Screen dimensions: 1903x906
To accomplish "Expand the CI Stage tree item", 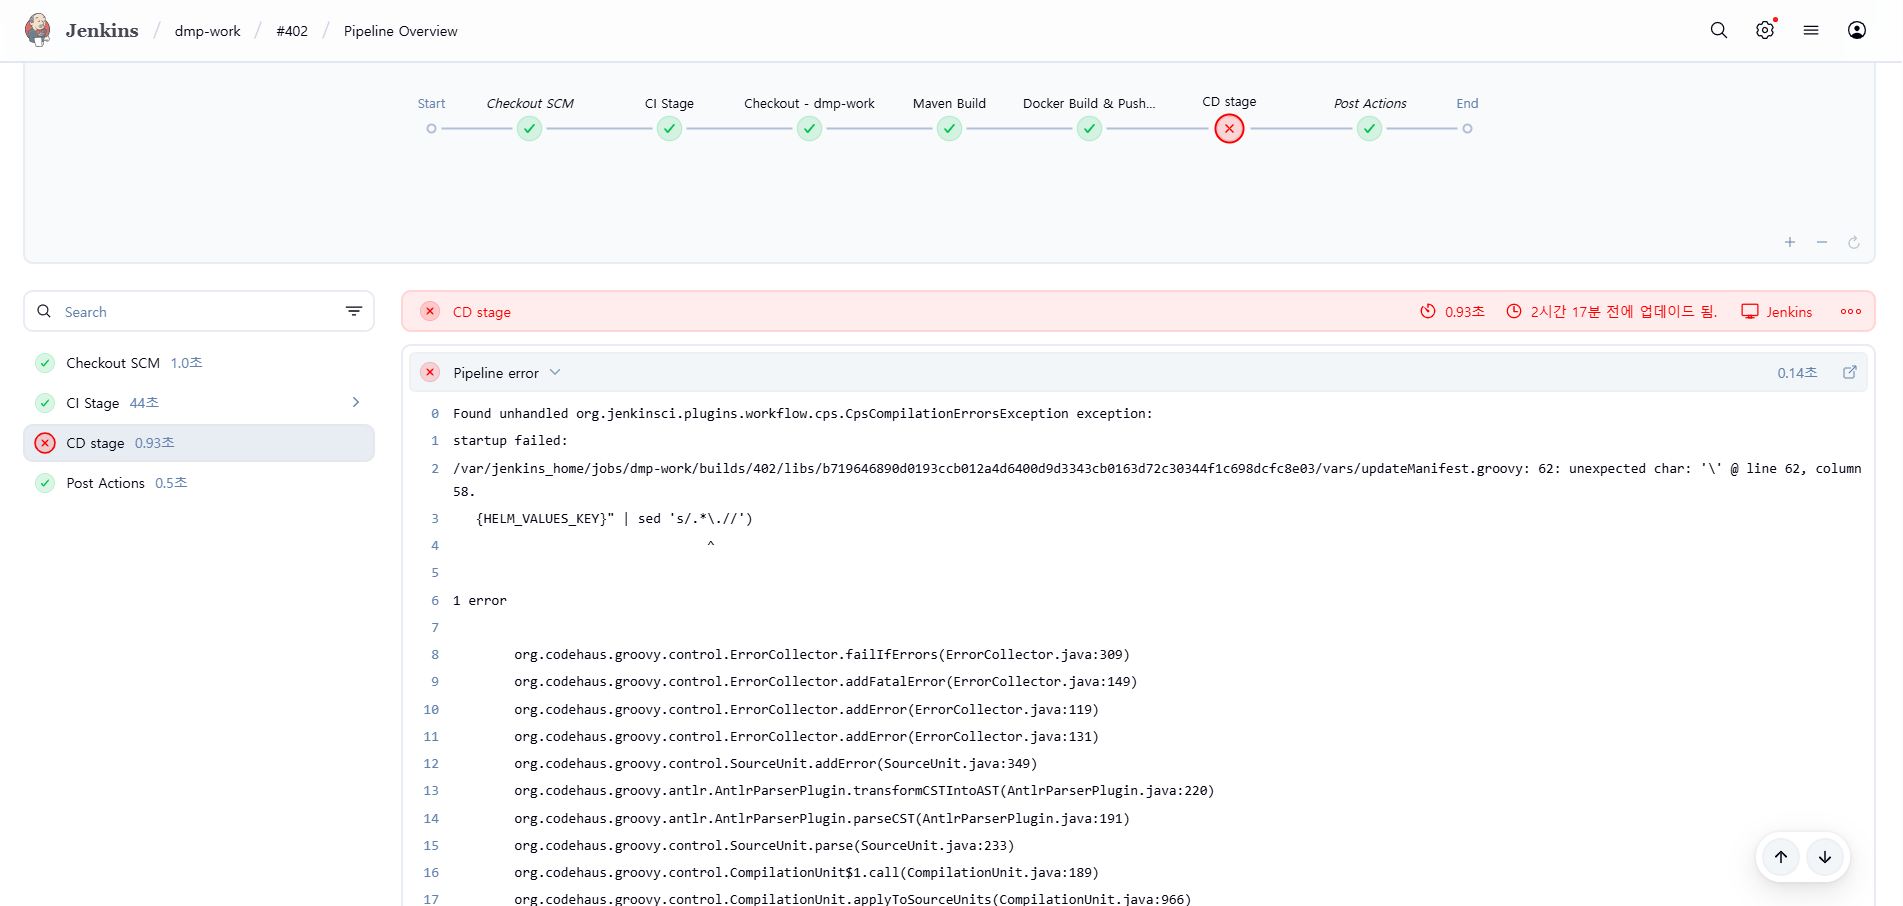I will 355,402.
